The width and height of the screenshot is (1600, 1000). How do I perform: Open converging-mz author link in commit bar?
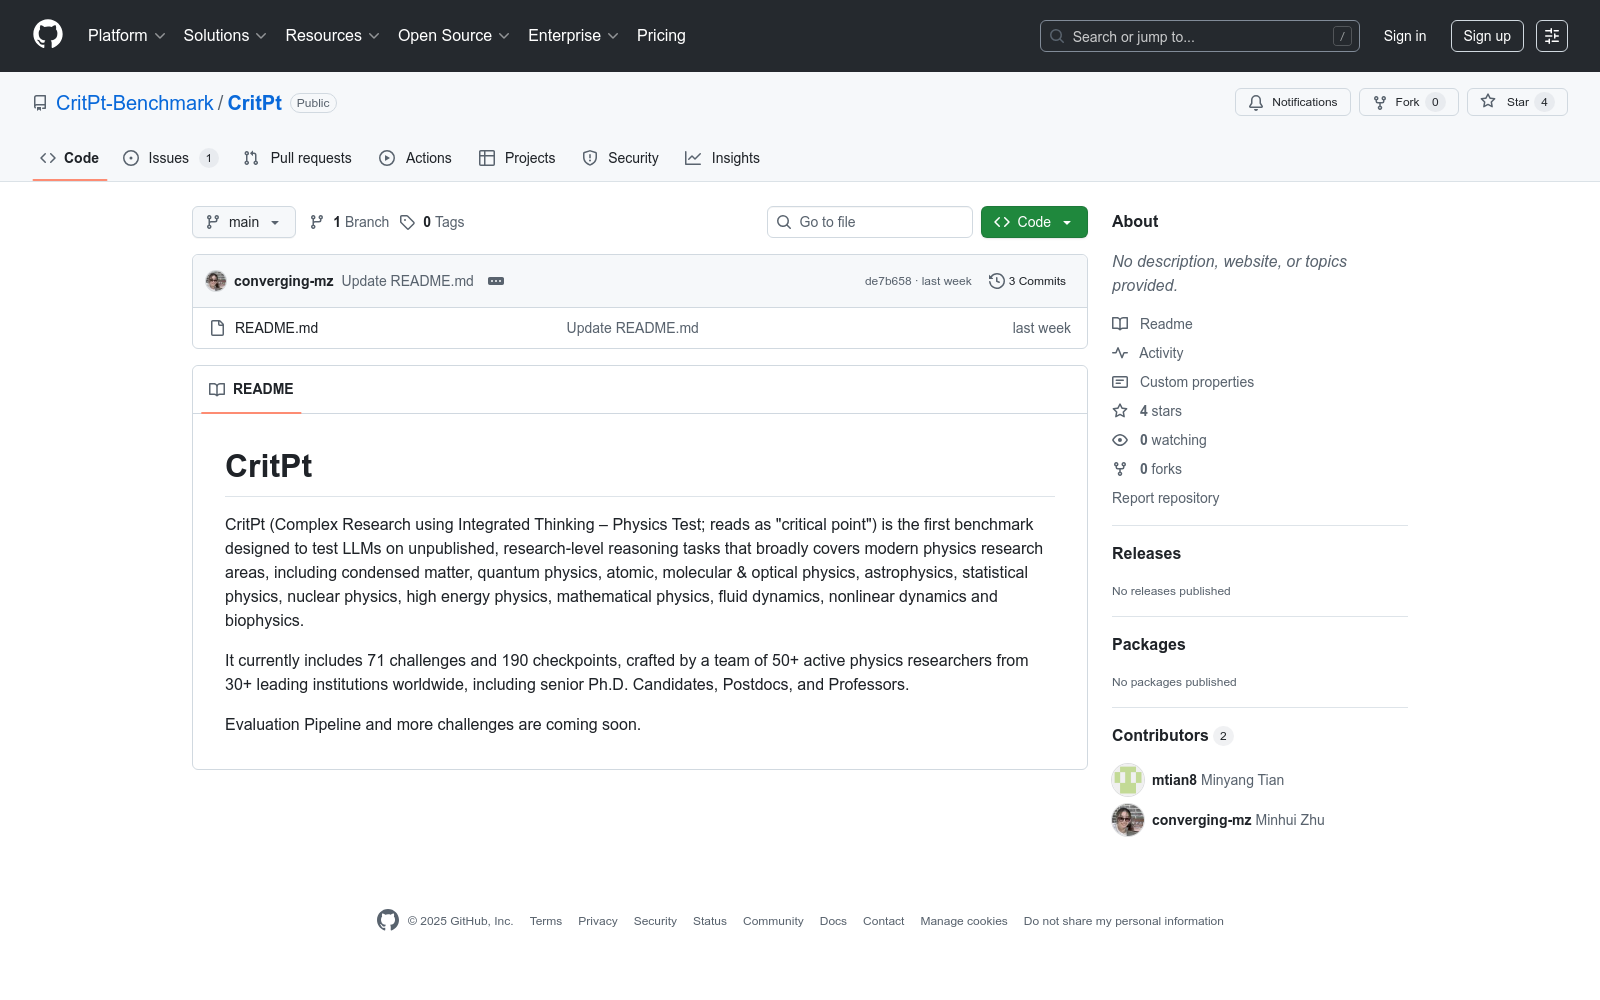coord(284,281)
